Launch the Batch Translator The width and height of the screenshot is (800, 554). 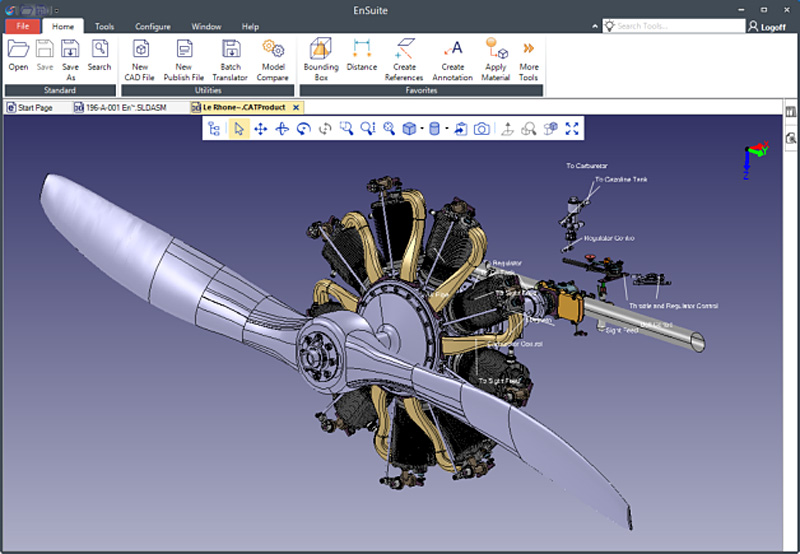pyautogui.click(x=231, y=58)
